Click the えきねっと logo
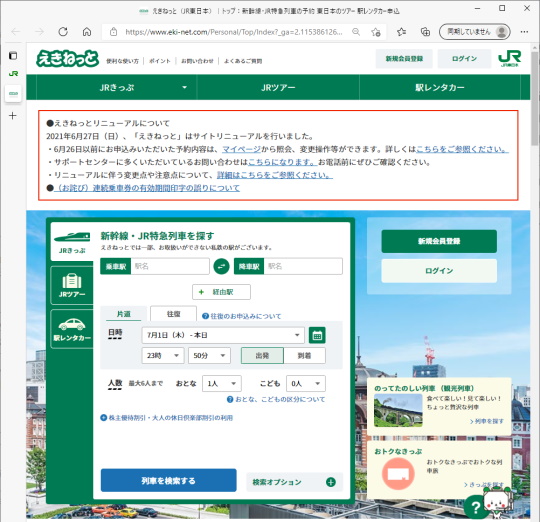This screenshot has height=522, width=540. [68, 58]
